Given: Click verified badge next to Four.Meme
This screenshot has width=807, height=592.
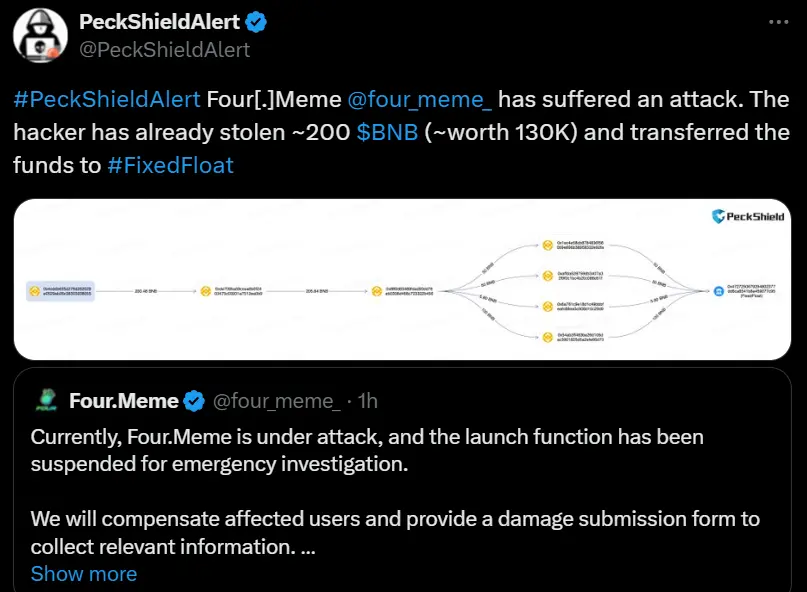Looking at the screenshot, I should point(195,401).
